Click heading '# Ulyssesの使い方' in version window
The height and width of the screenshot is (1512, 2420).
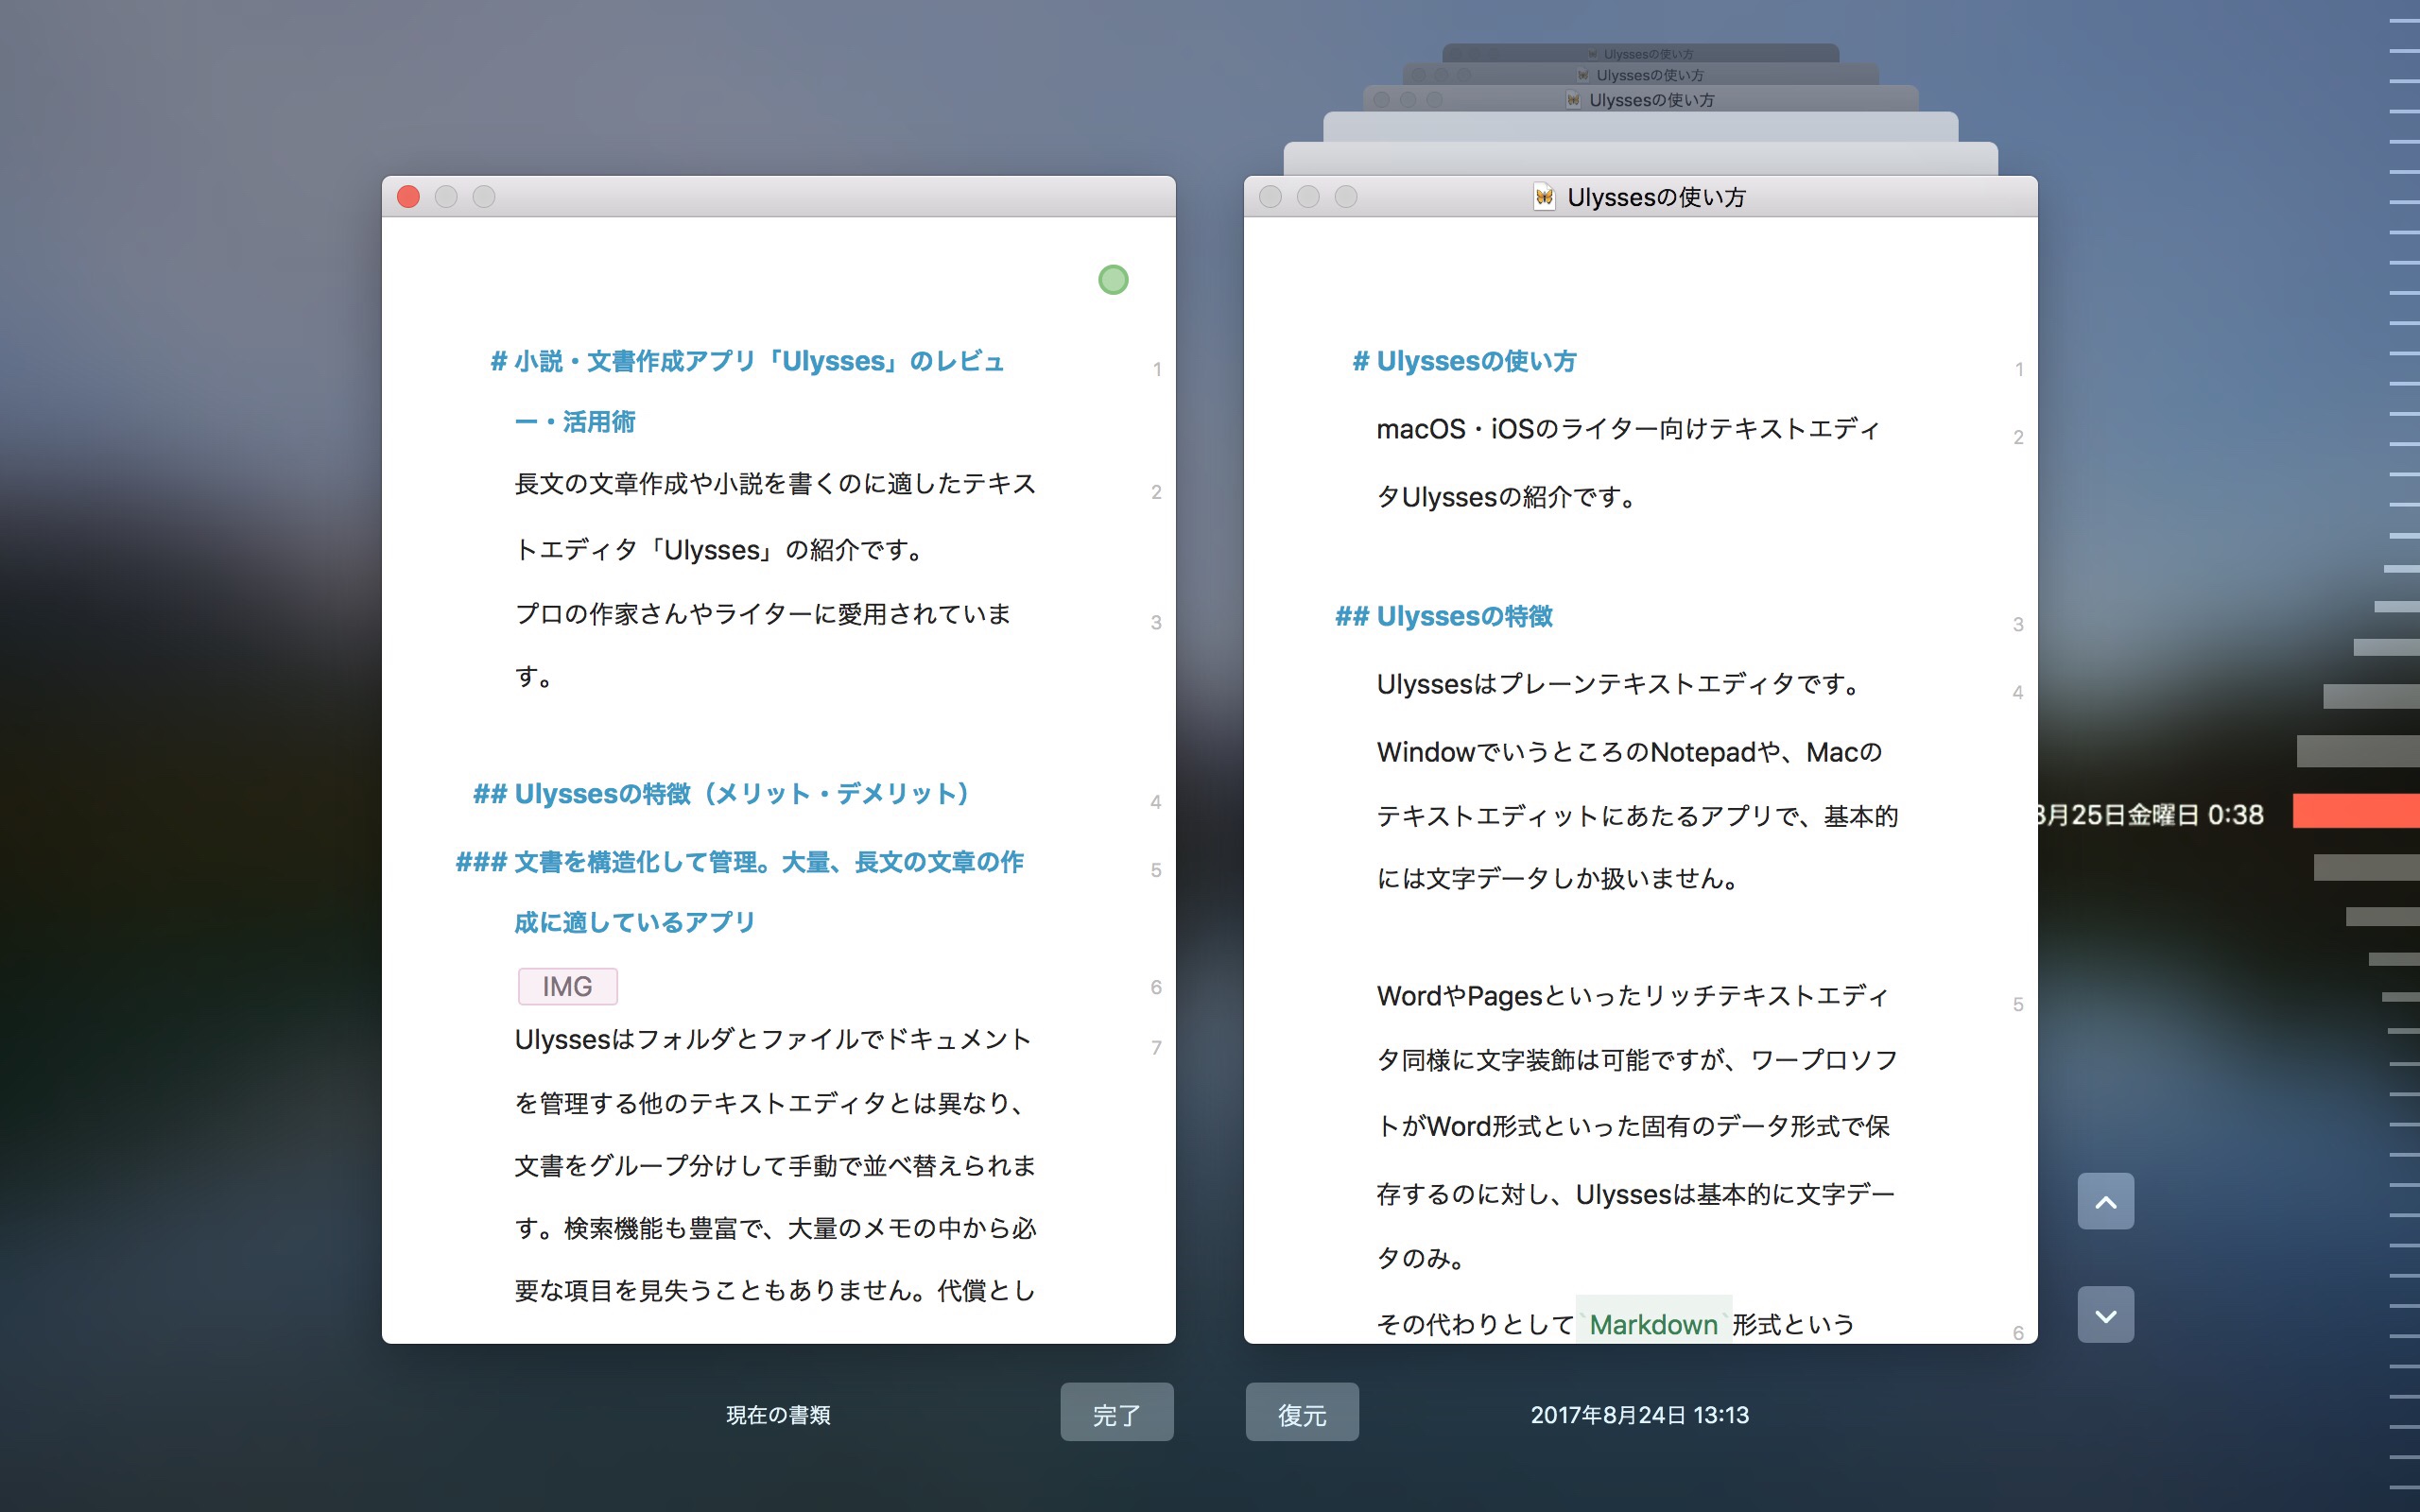pyautogui.click(x=1464, y=361)
